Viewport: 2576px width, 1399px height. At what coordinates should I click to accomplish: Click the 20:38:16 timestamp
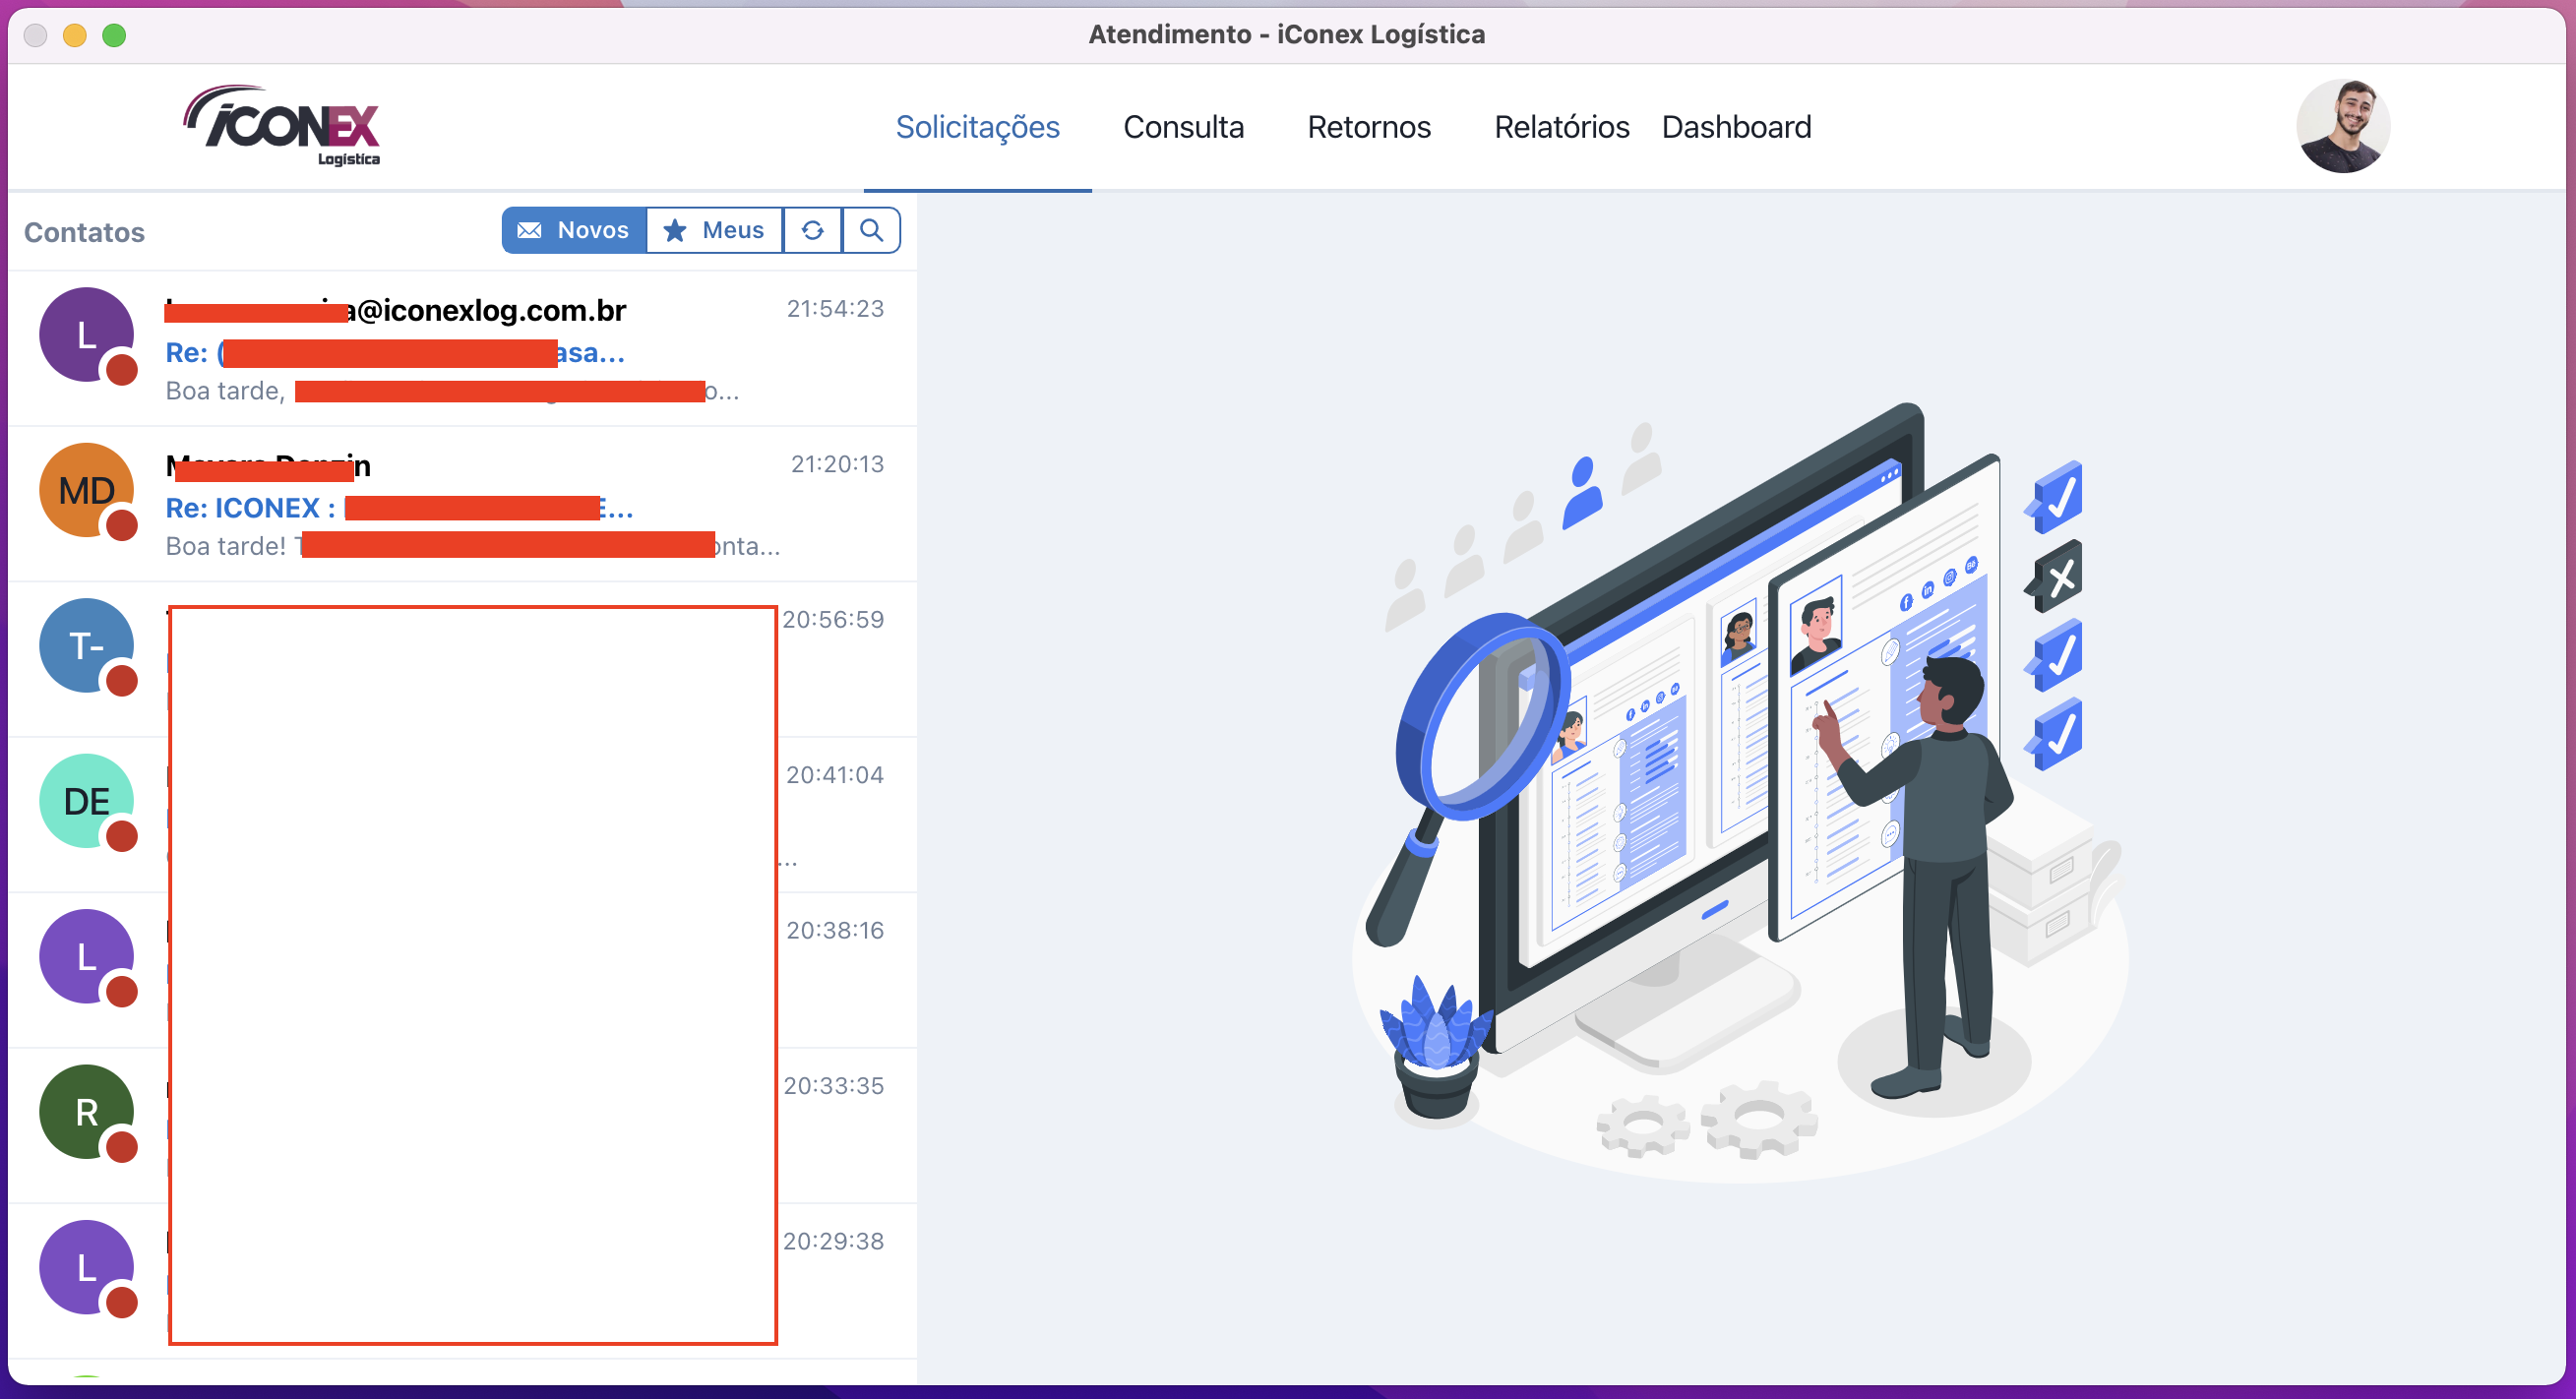click(835, 931)
